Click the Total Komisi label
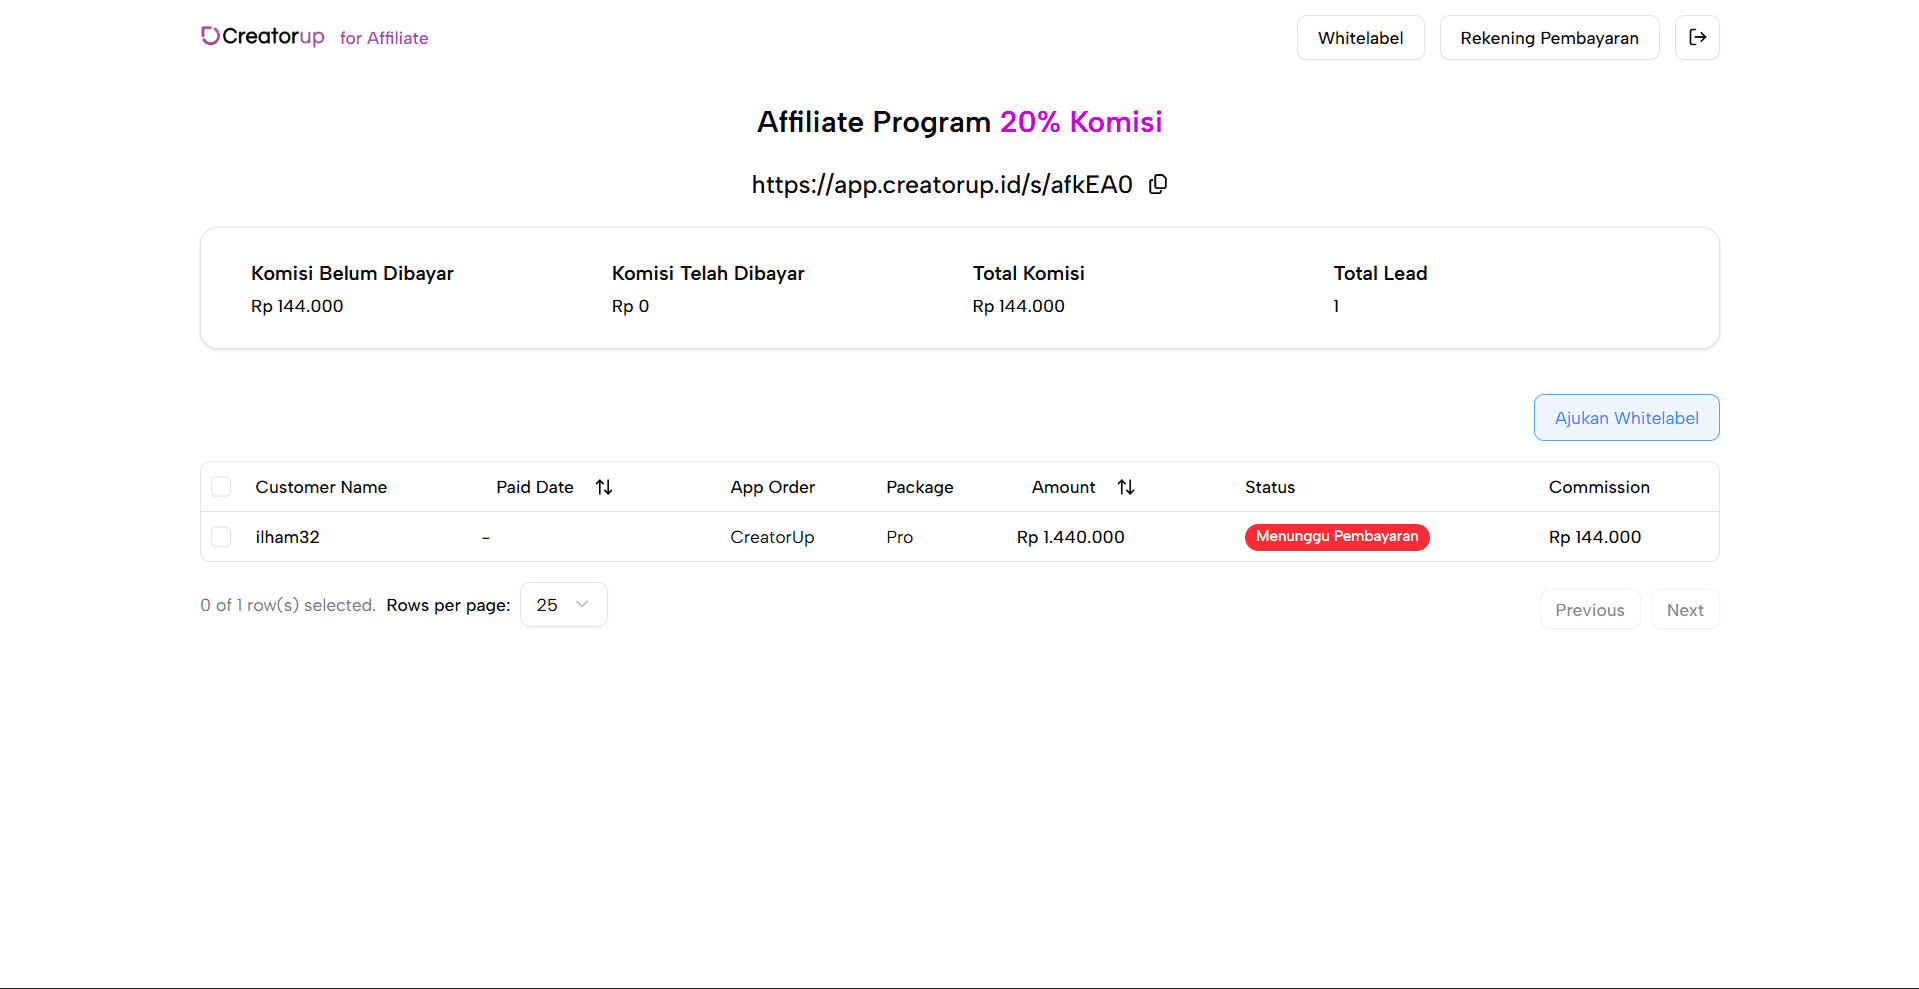Screen dimensions: 1919x989 (1028, 273)
